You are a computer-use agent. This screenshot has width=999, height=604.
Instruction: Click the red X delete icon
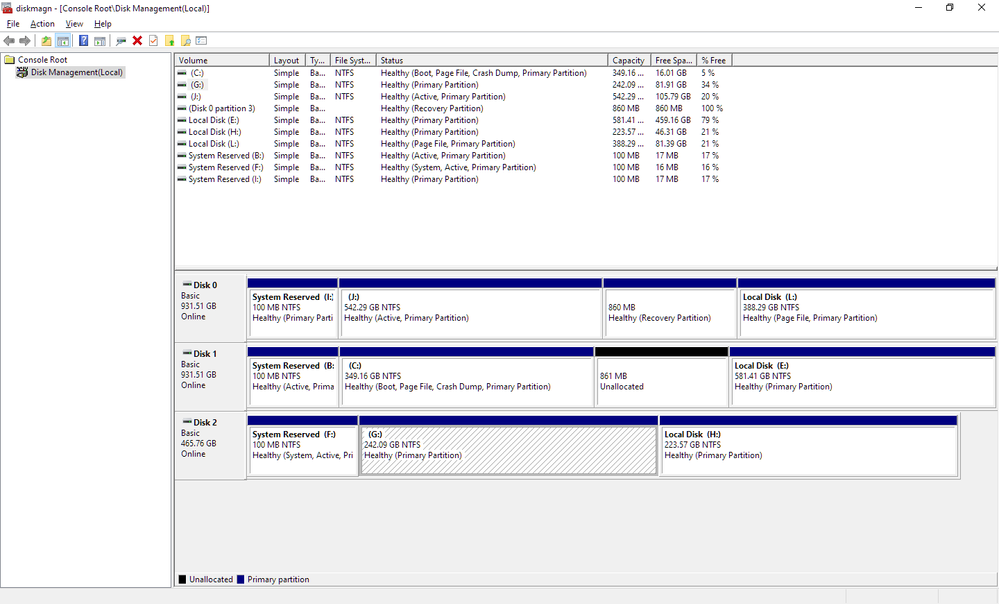pos(137,41)
